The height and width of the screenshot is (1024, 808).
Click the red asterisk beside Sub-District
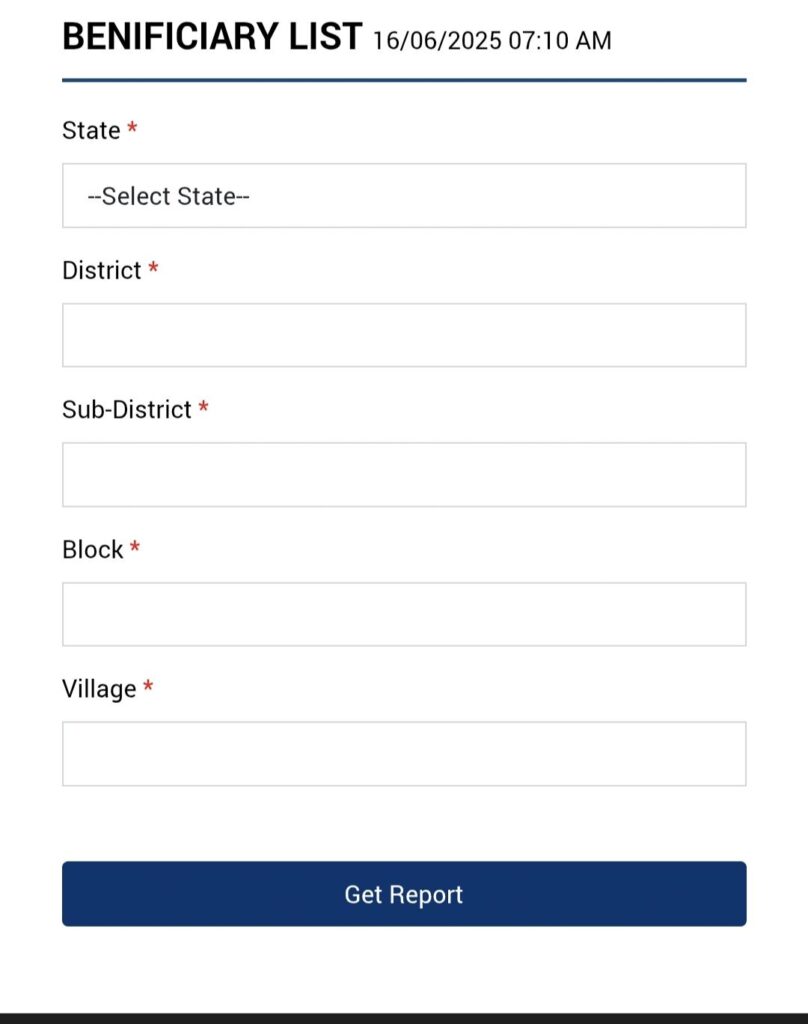(203, 407)
